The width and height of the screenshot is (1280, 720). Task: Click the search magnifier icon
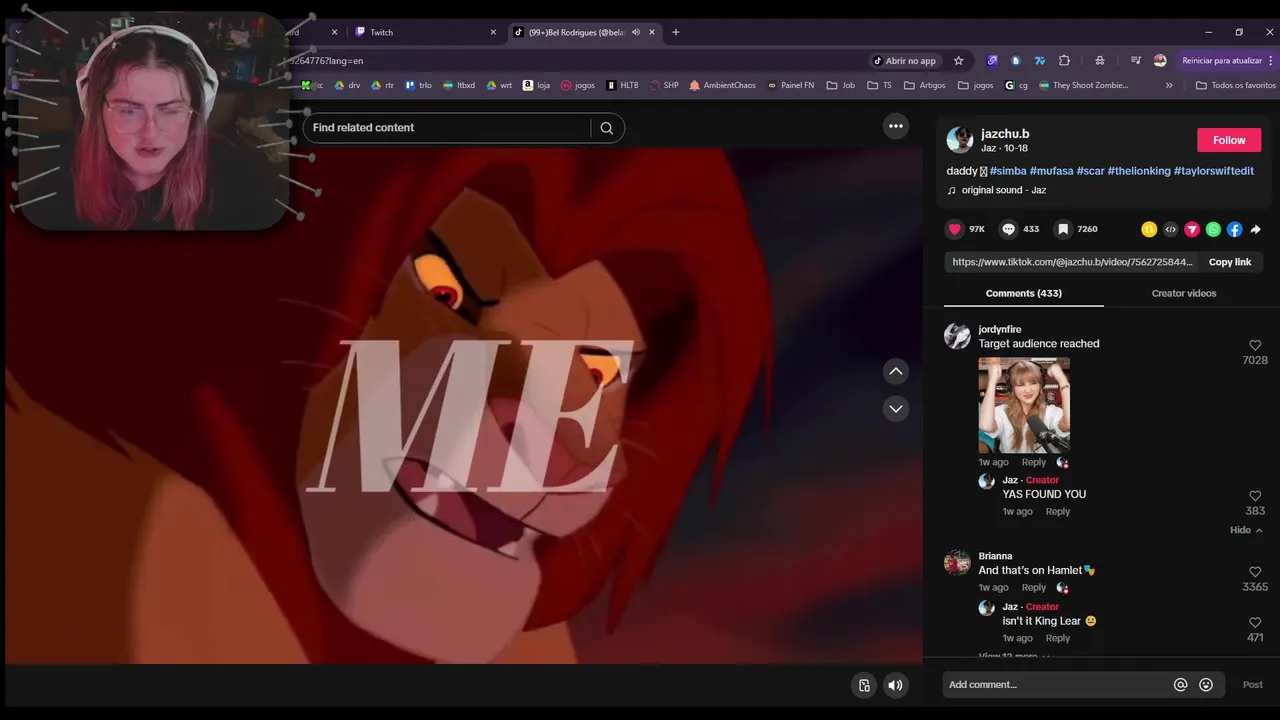pos(606,128)
